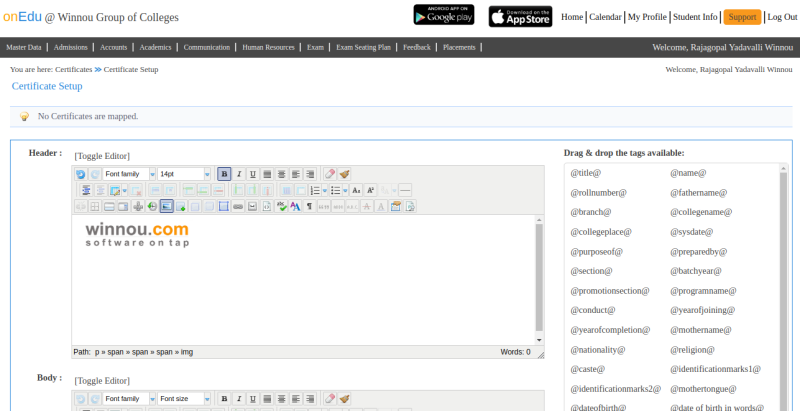Toggle Italic in the Header editor toolbar
800x411 pixels.
pyautogui.click(x=238, y=174)
